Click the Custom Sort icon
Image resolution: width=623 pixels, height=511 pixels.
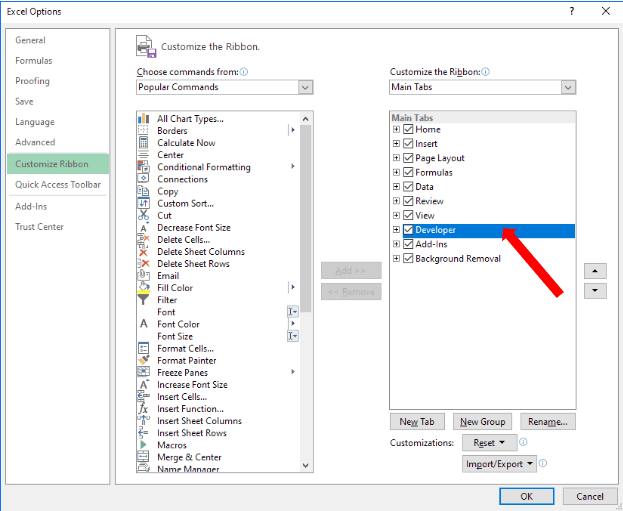(x=143, y=203)
